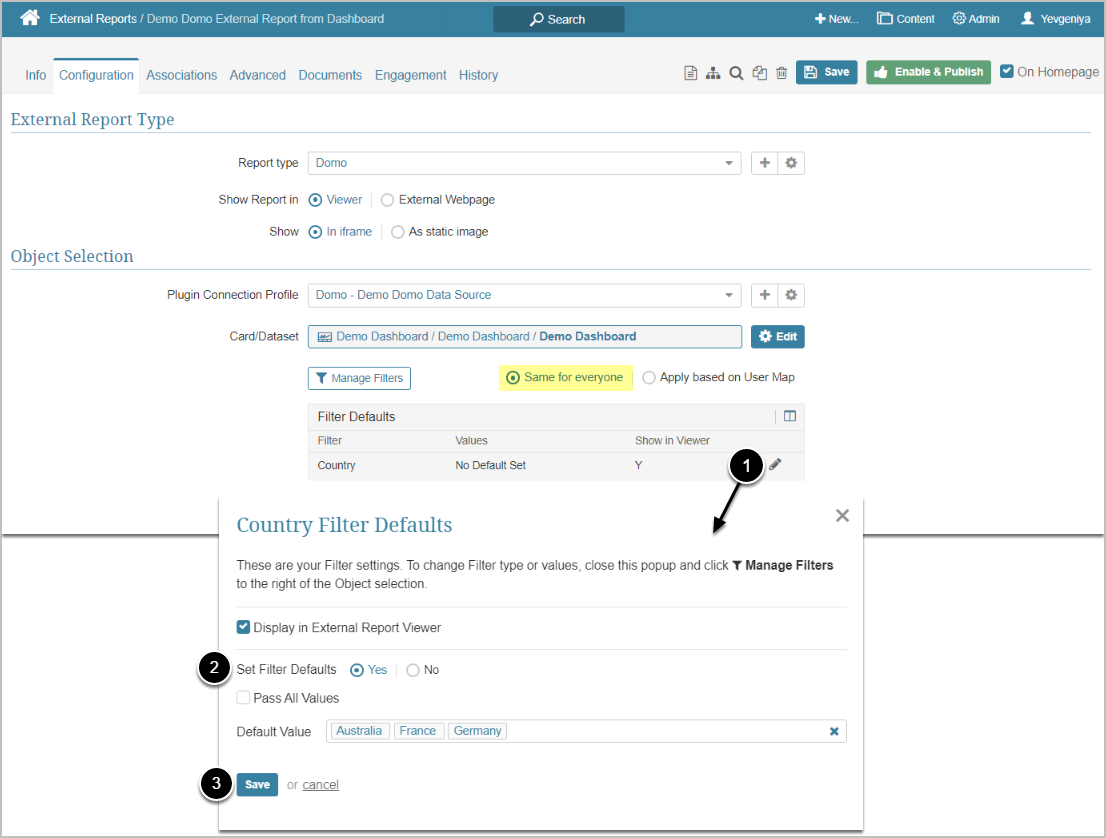The width and height of the screenshot is (1106, 838).
Task: Edit the Country filter with pencil icon
Action: coord(775,465)
